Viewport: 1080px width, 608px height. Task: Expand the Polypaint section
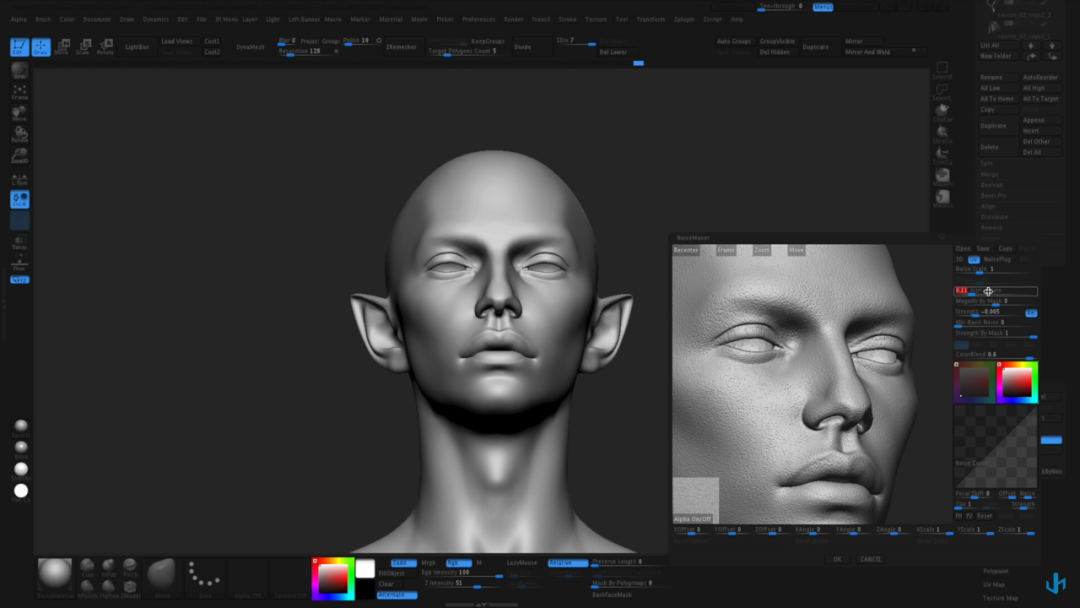click(x=995, y=571)
